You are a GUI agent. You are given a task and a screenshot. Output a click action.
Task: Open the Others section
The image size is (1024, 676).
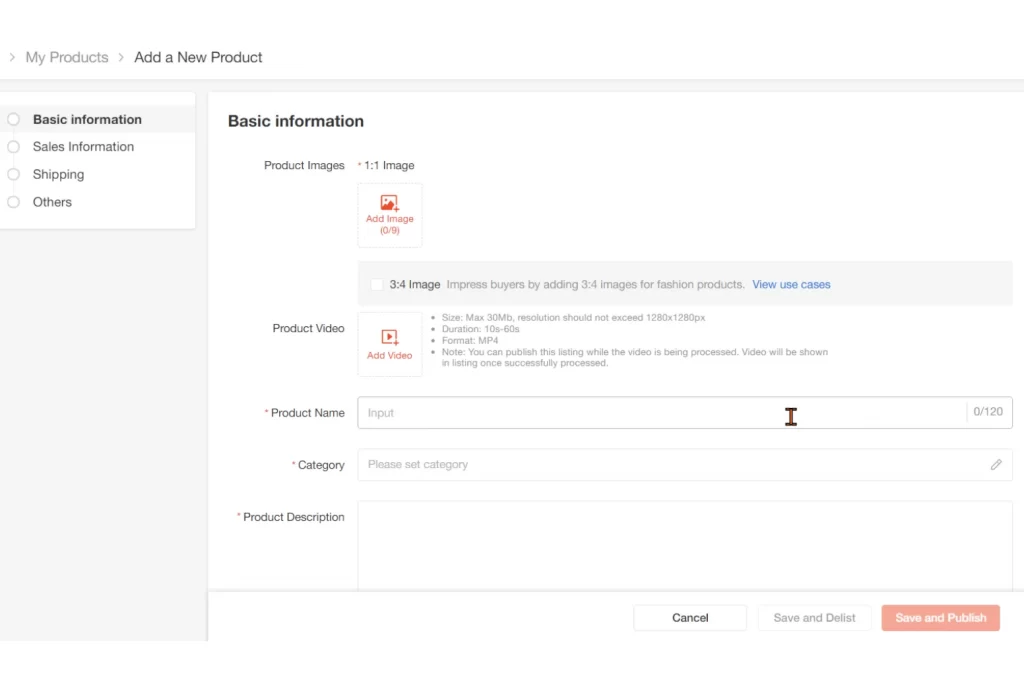(x=52, y=202)
